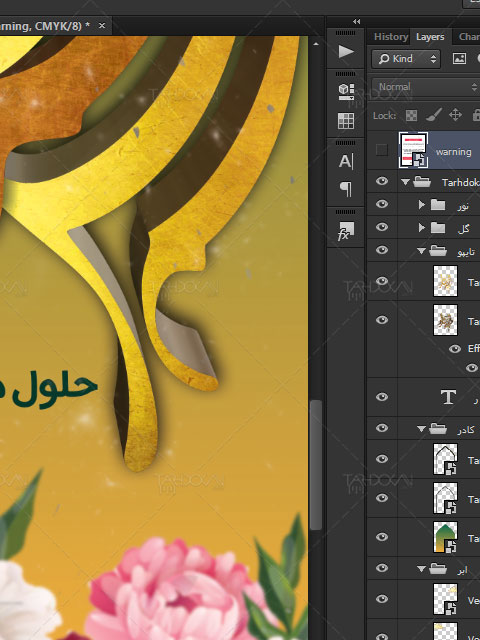Open the Character panel icon

point(346,161)
